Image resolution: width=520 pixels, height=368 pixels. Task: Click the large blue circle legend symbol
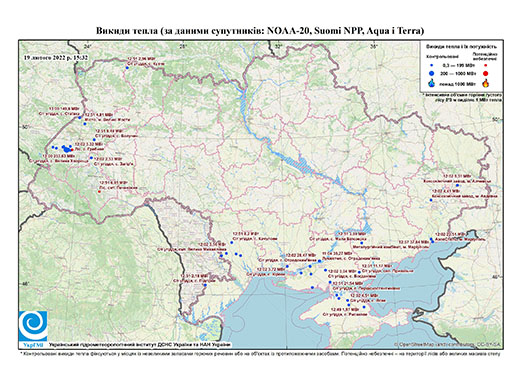(x=431, y=73)
